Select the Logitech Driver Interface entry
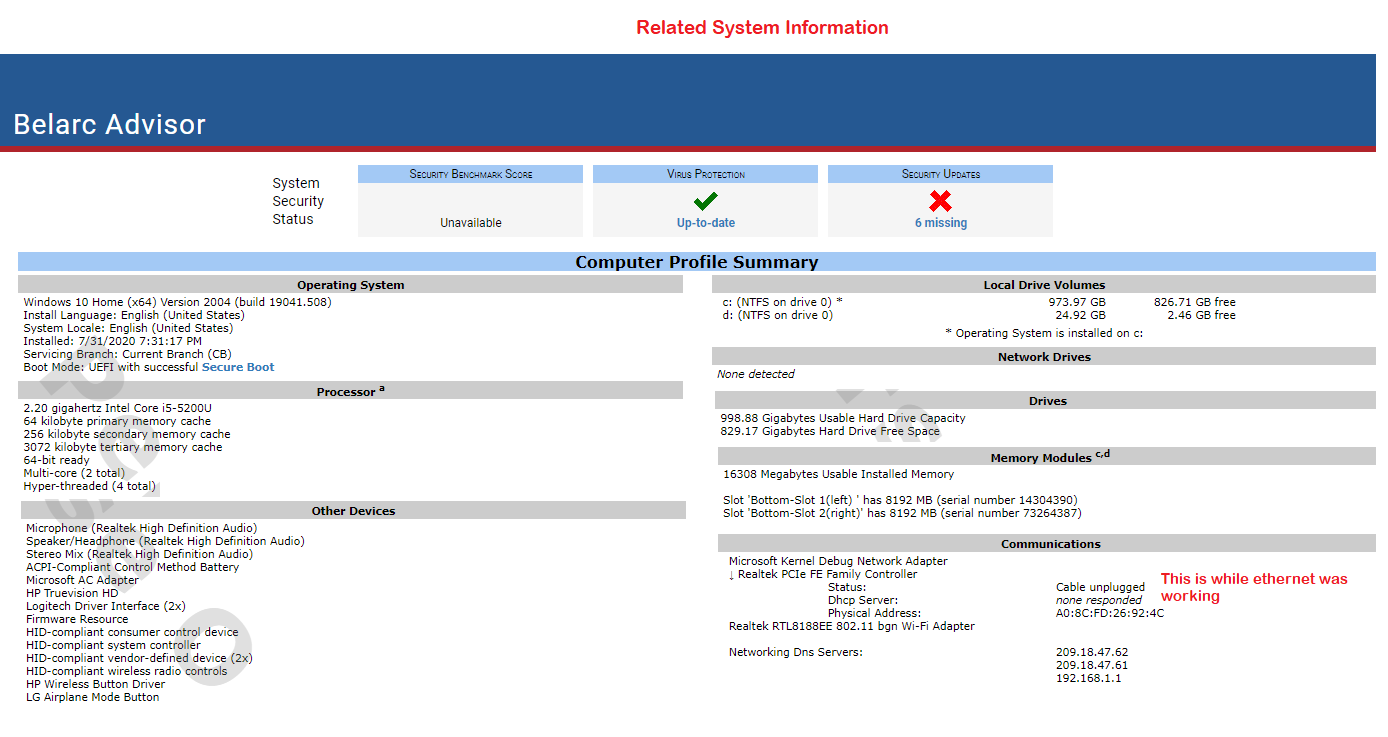1388x737 pixels. (106, 606)
